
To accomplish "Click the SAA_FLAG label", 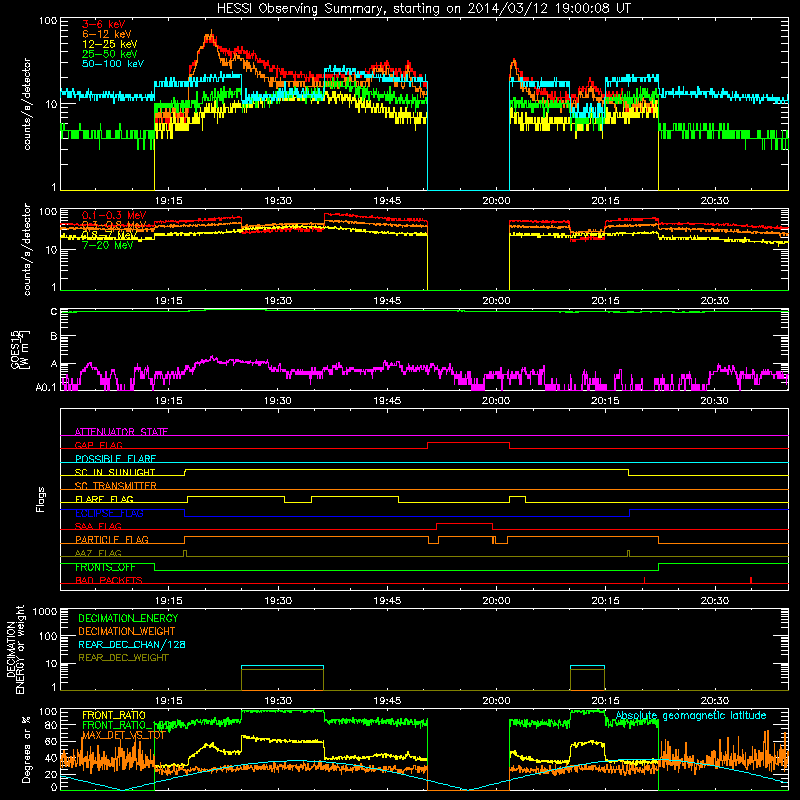I will tap(98, 526).
